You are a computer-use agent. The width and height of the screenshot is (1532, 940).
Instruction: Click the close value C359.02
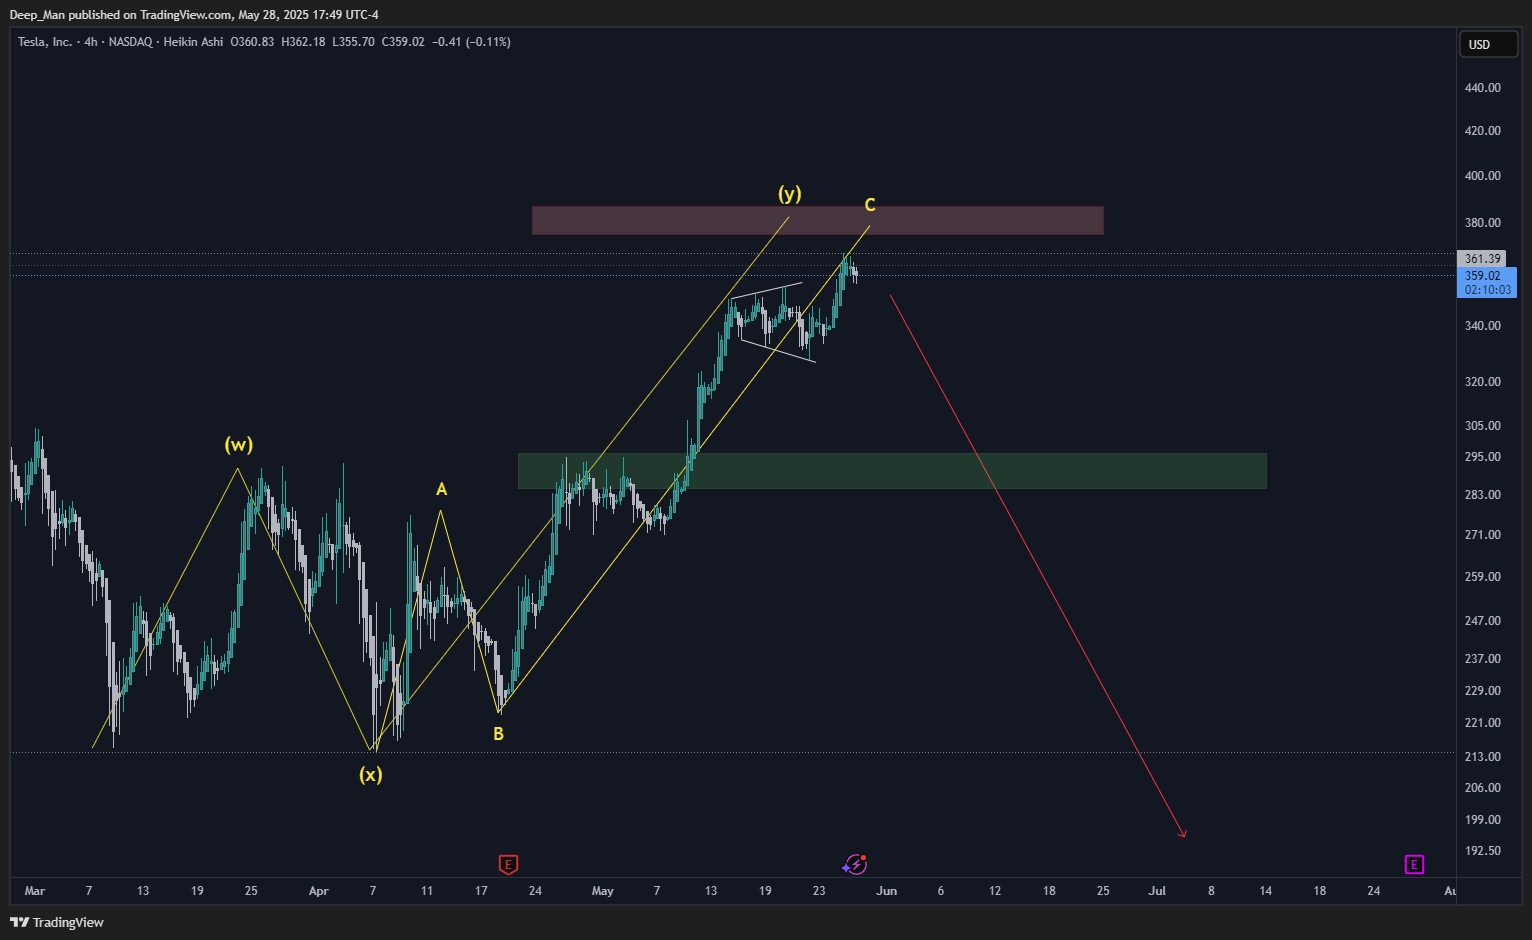click(x=403, y=42)
